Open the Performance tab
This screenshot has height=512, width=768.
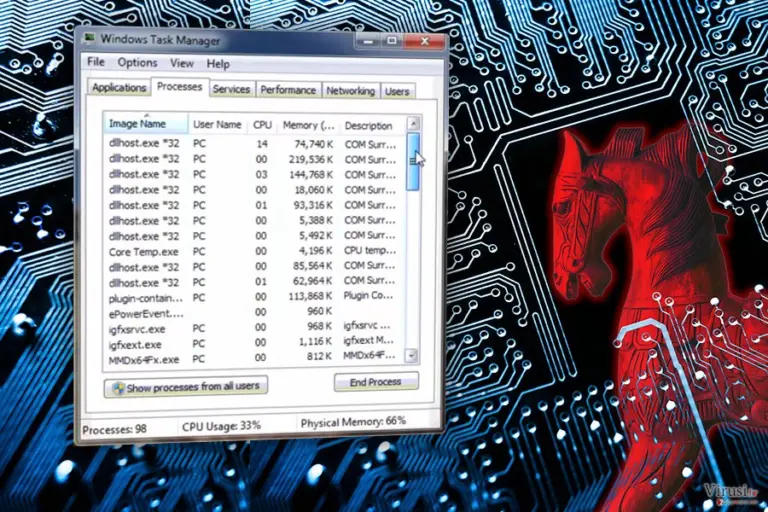(x=288, y=90)
